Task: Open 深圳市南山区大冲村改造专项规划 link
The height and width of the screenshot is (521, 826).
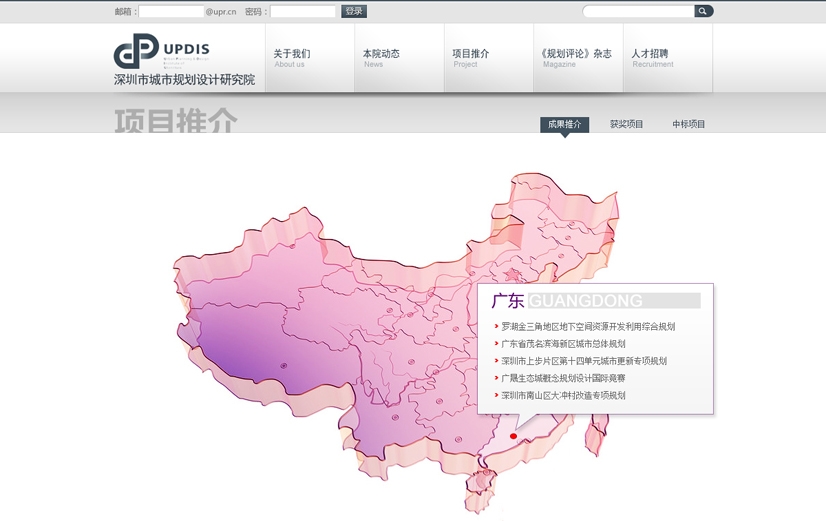Action: pyautogui.click(x=563, y=396)
